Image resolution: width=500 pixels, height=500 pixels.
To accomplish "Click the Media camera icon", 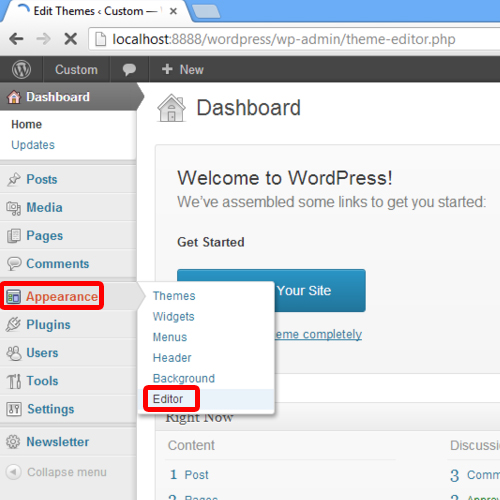I will 14,208.
